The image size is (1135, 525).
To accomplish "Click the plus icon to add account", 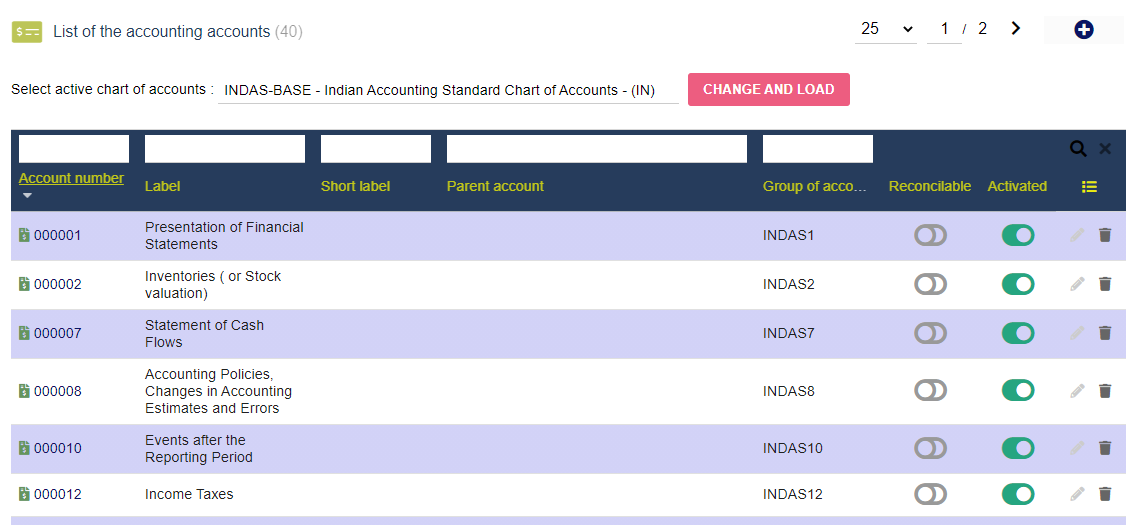I will [1084, 30].
